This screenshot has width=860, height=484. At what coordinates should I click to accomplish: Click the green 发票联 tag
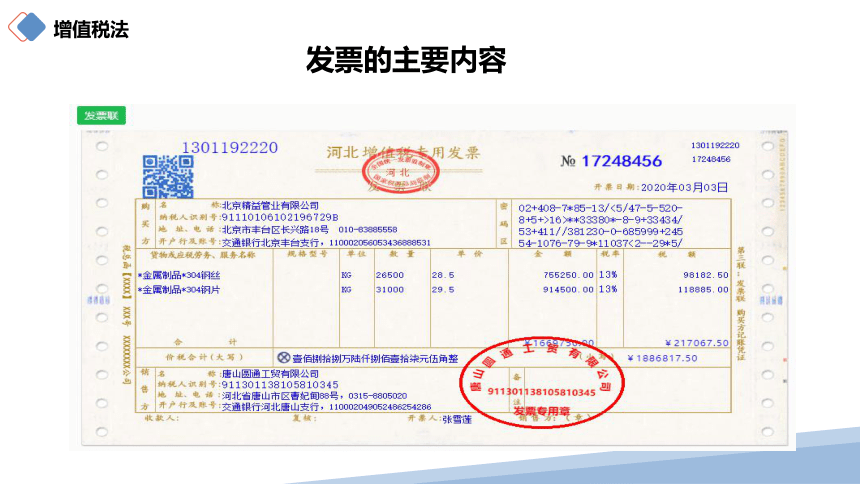pos(101,115)
